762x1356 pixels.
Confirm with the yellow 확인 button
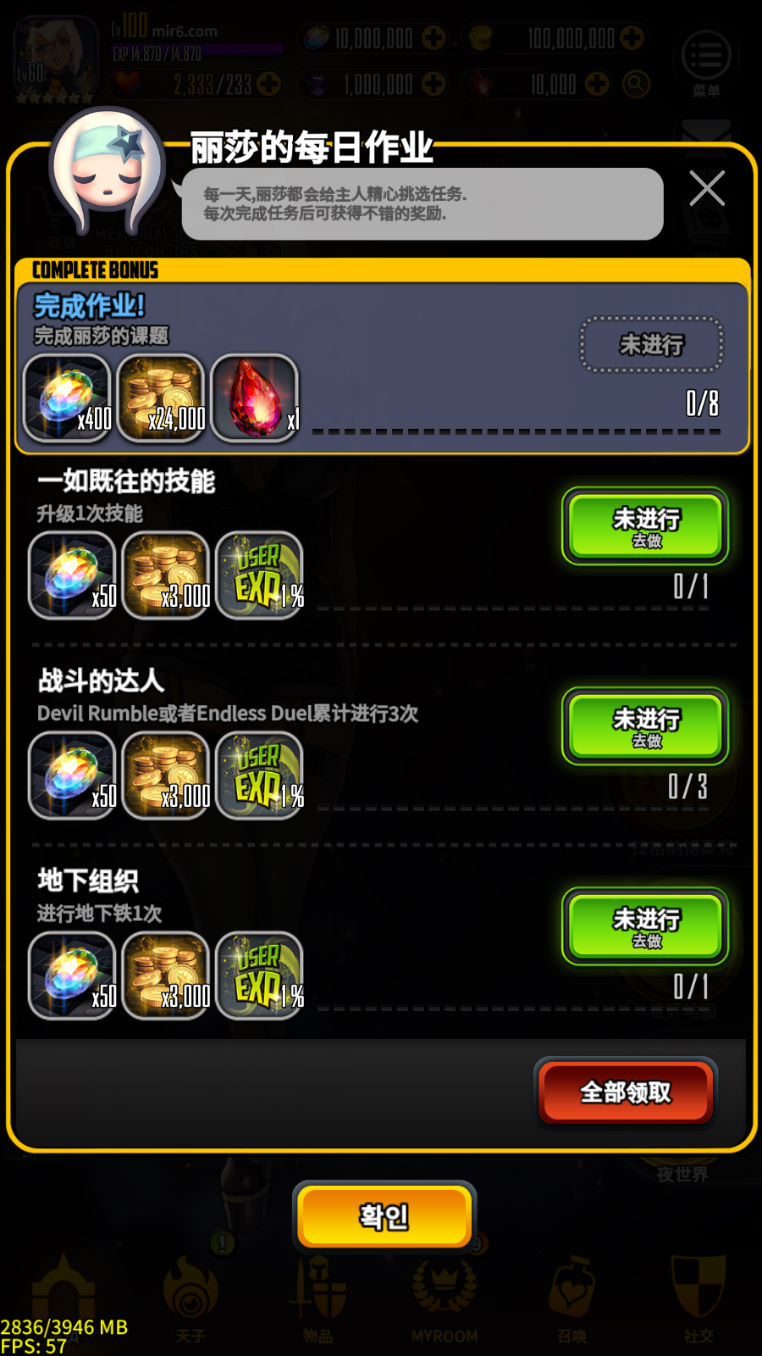coord(384,1218)
